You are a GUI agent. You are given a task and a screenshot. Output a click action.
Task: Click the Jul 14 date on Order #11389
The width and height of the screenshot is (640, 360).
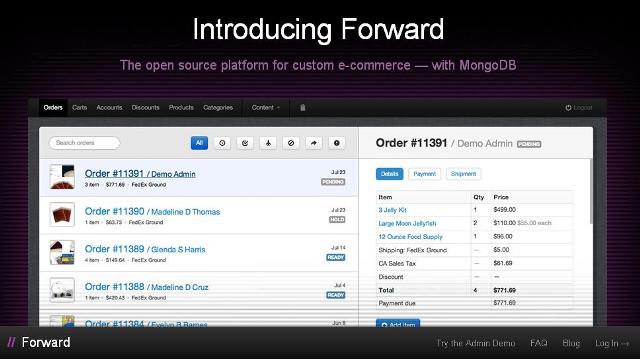coord(338,248)
